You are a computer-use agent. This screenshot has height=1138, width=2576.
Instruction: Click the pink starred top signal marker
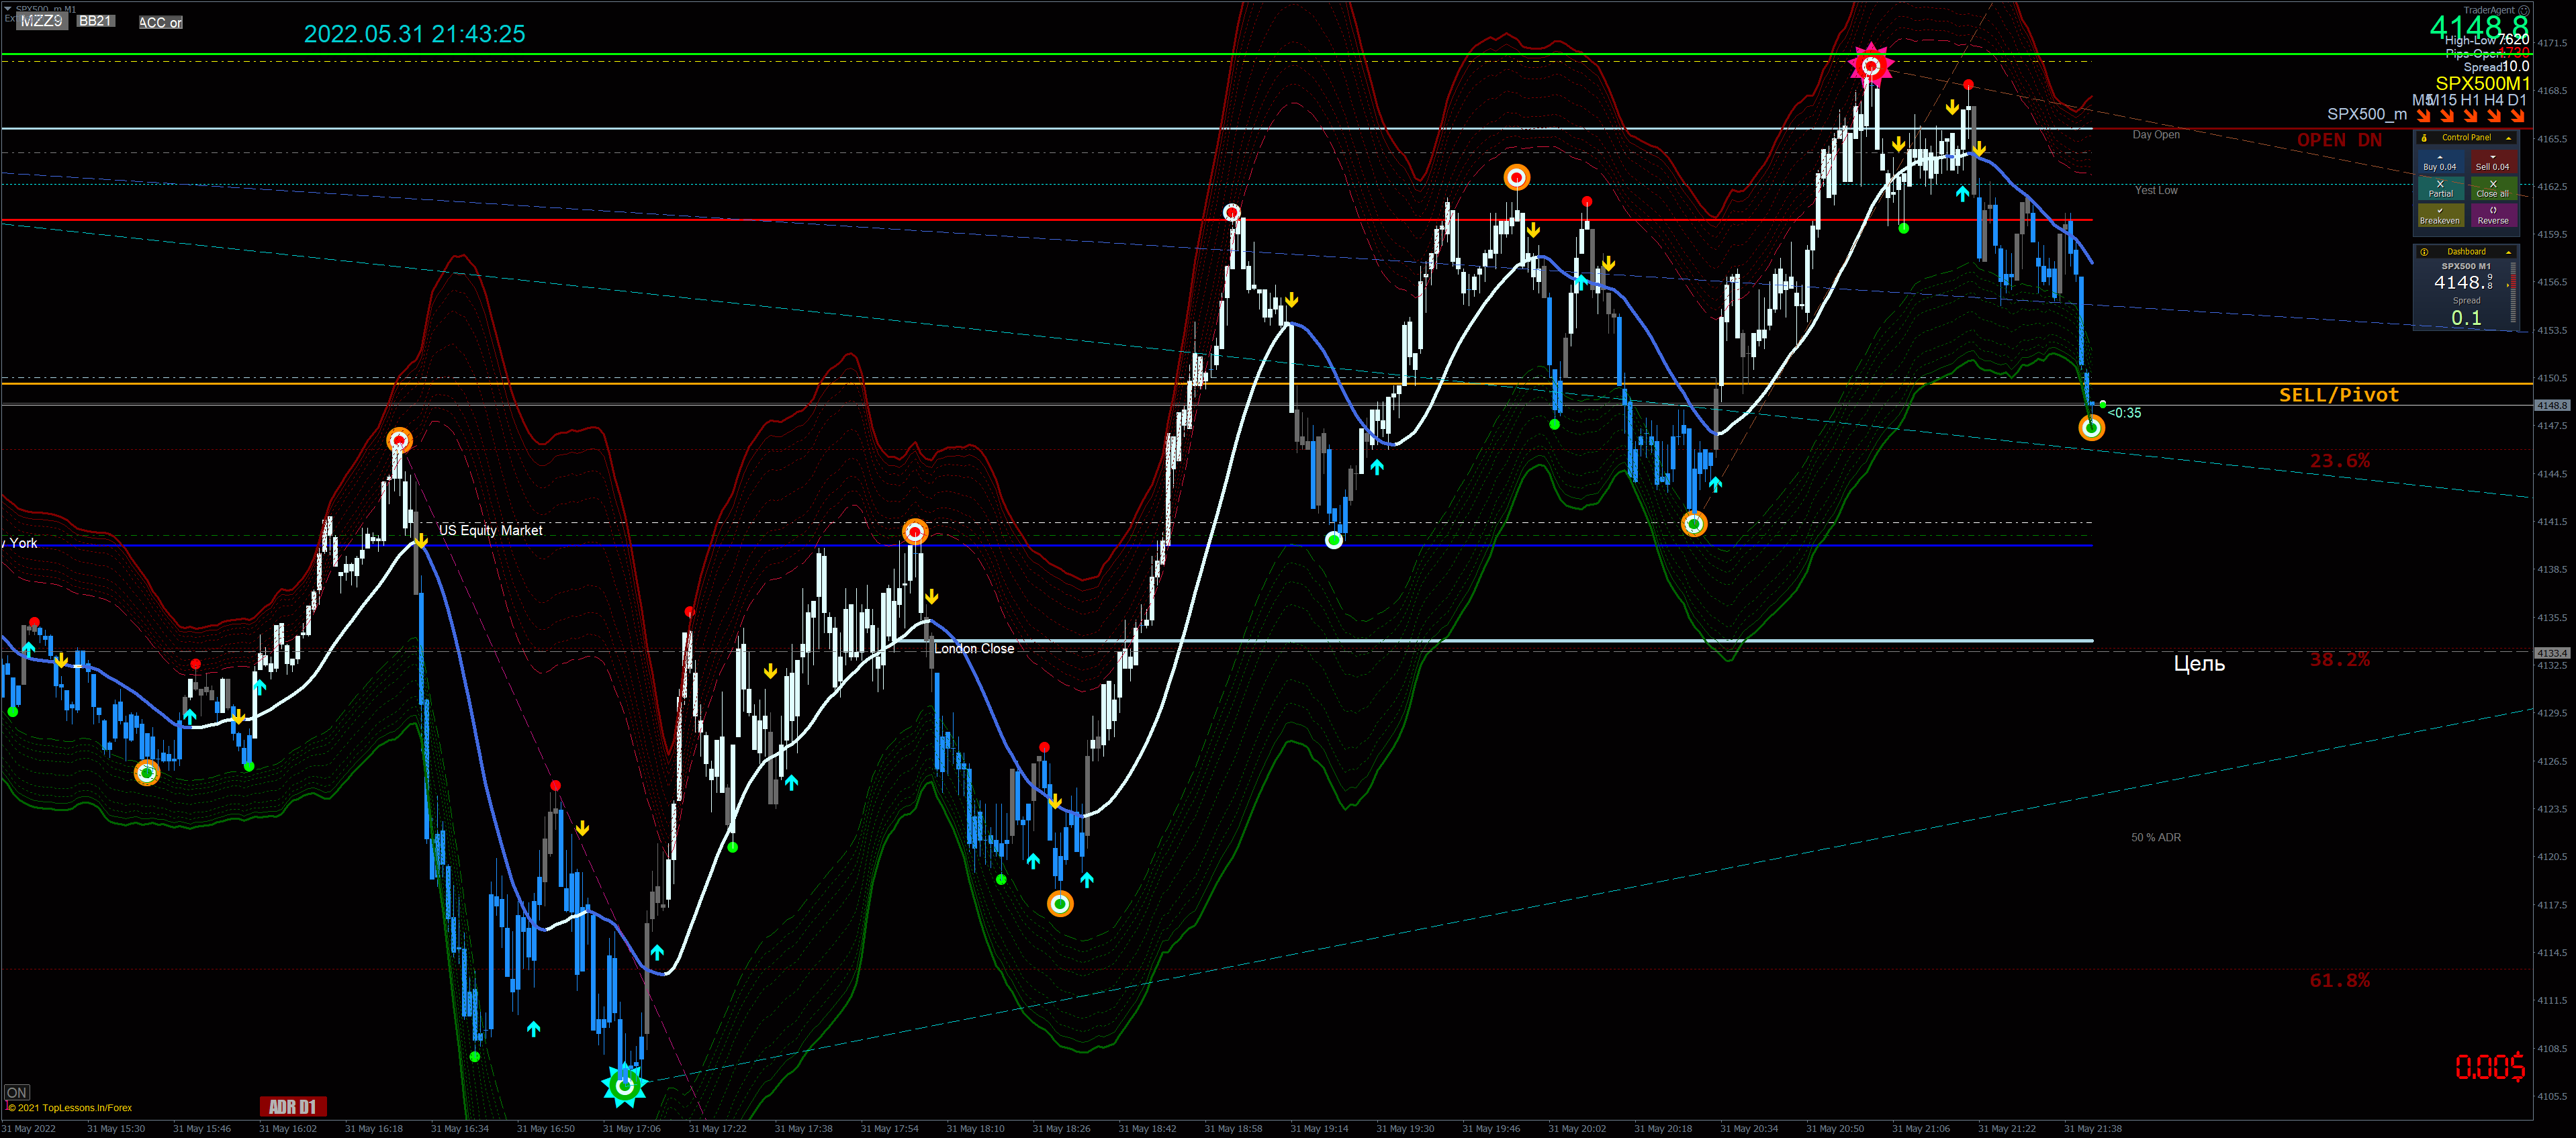1870,66
